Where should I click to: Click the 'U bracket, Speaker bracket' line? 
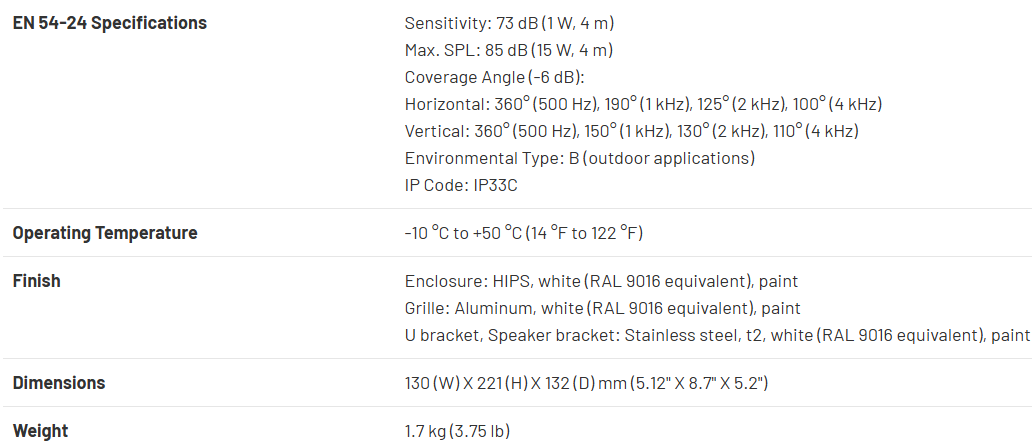pyautogui.click(x=717, y=336)
